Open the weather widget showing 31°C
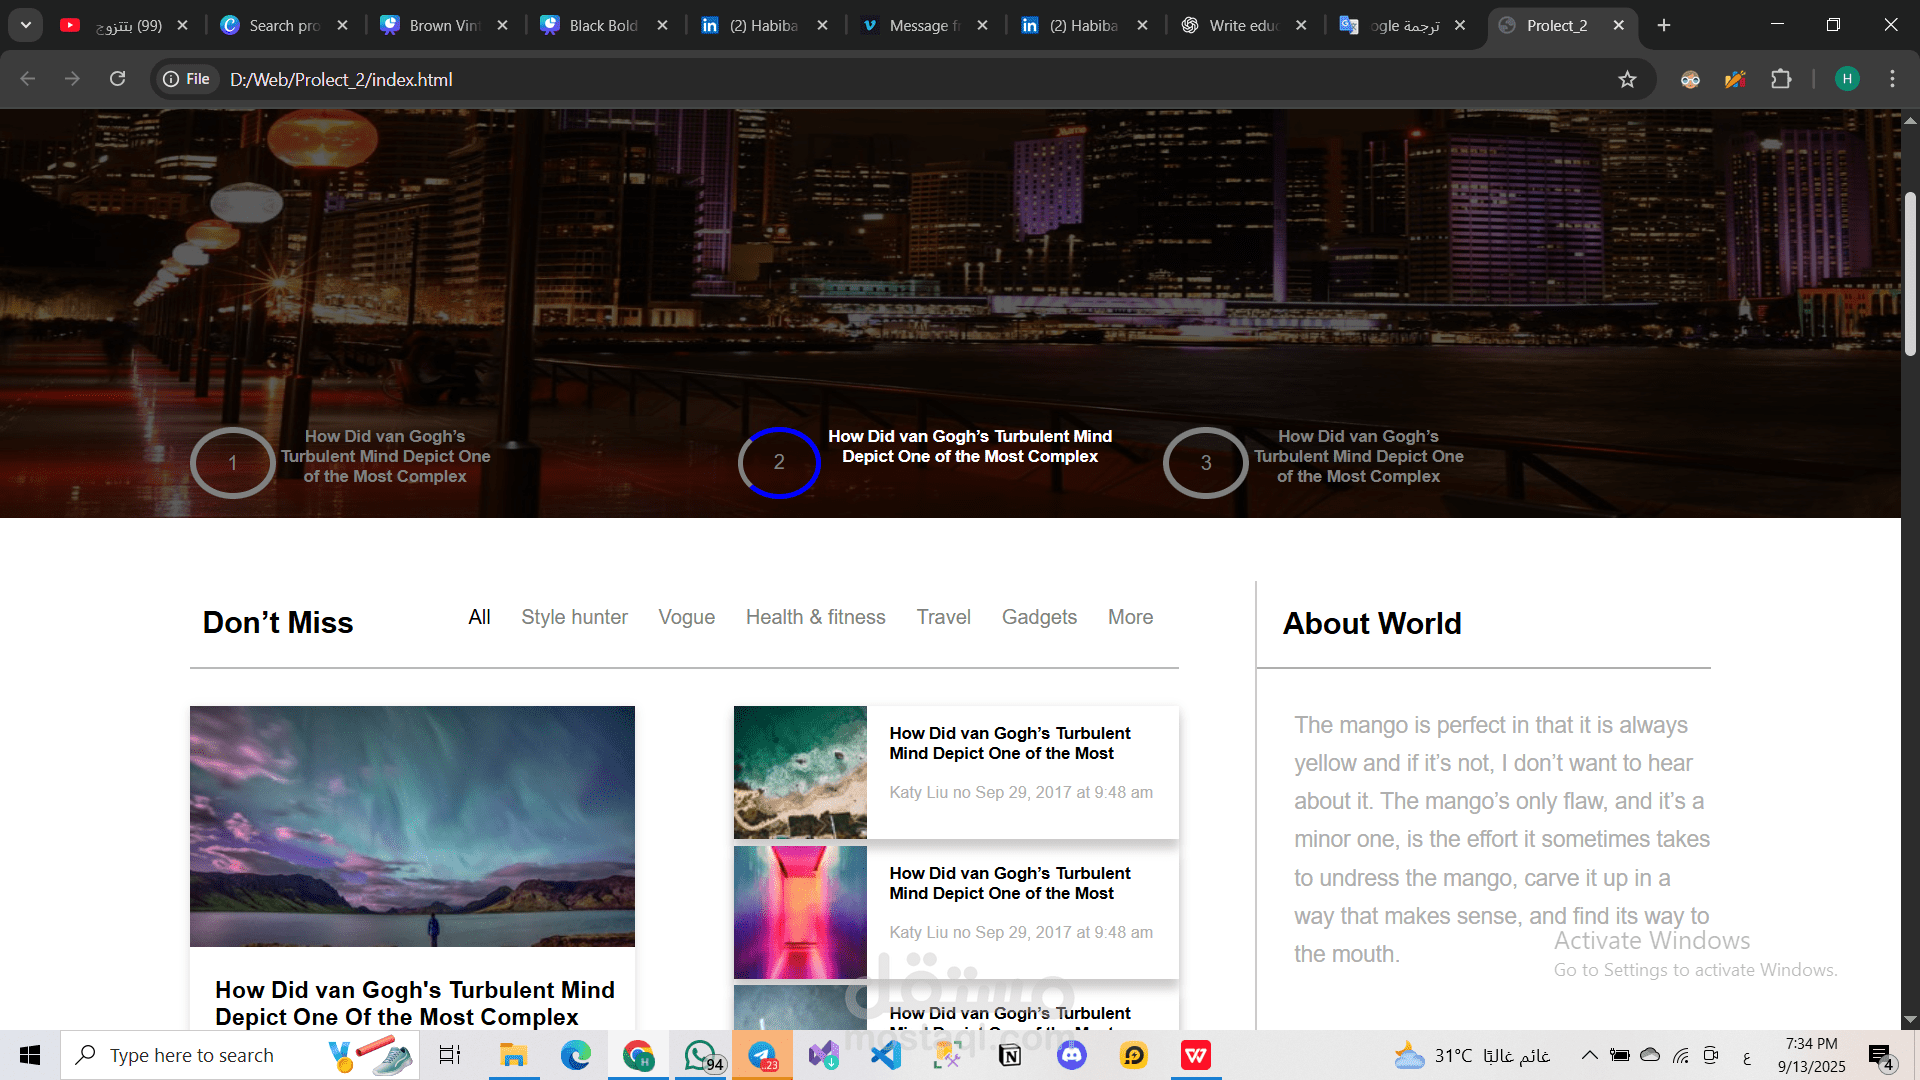This screenshot has height=1080, width=1920. pos(1472,1055)
